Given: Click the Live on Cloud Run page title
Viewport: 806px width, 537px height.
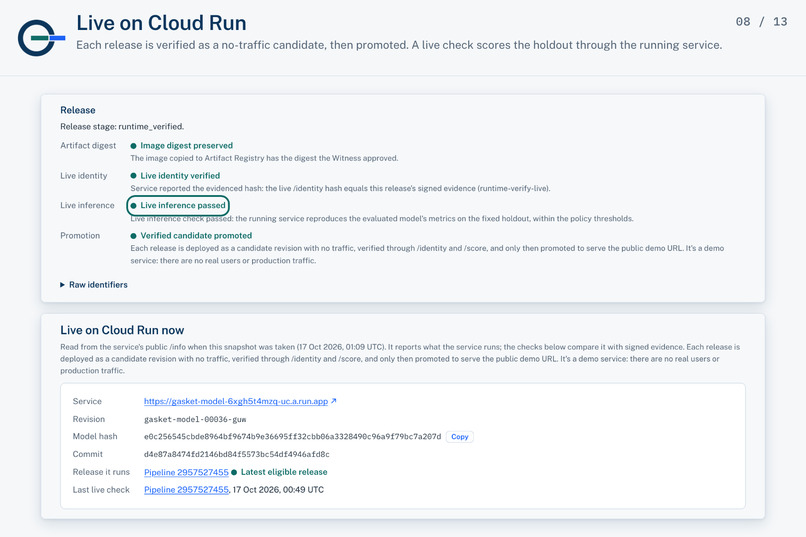Looking at the screenshot, I should 161,23.
